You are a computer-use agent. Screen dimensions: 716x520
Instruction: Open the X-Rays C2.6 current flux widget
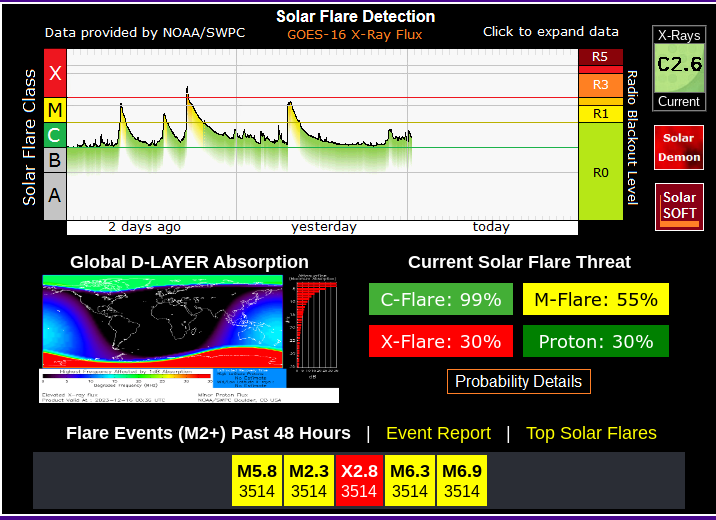tap(679, 68)
